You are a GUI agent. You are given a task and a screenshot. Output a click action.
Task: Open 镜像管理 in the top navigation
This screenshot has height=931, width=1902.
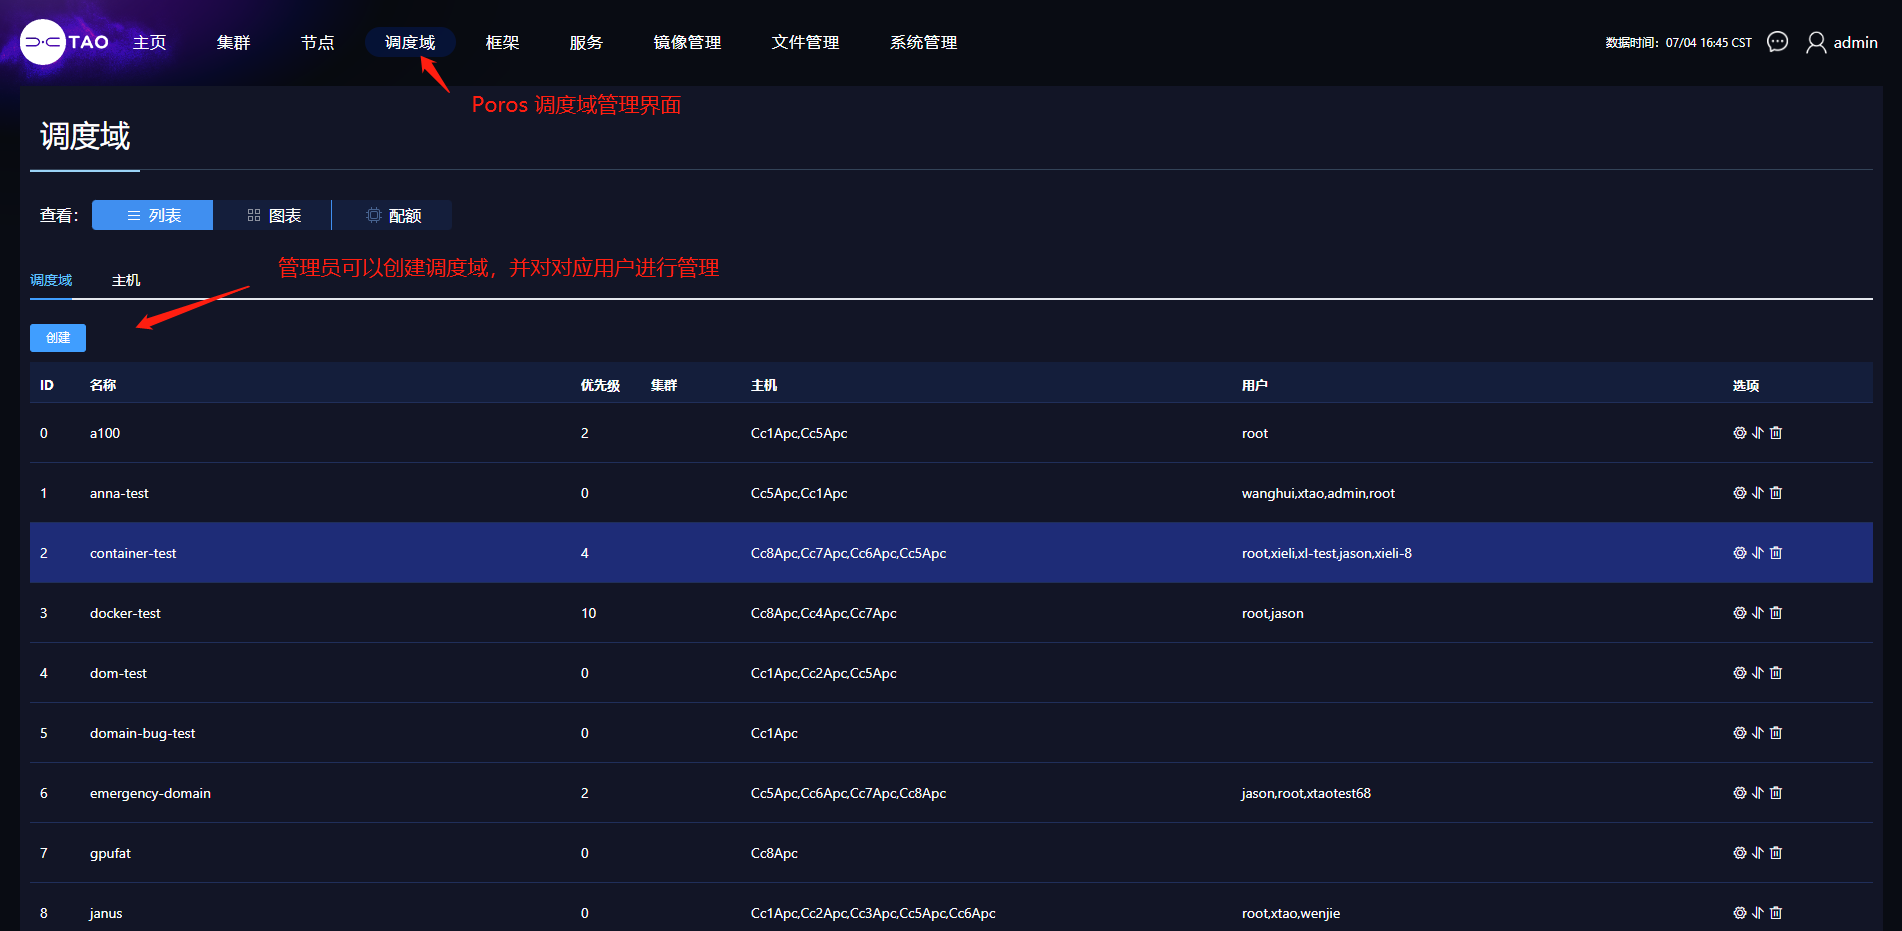[x=687, y=42]
